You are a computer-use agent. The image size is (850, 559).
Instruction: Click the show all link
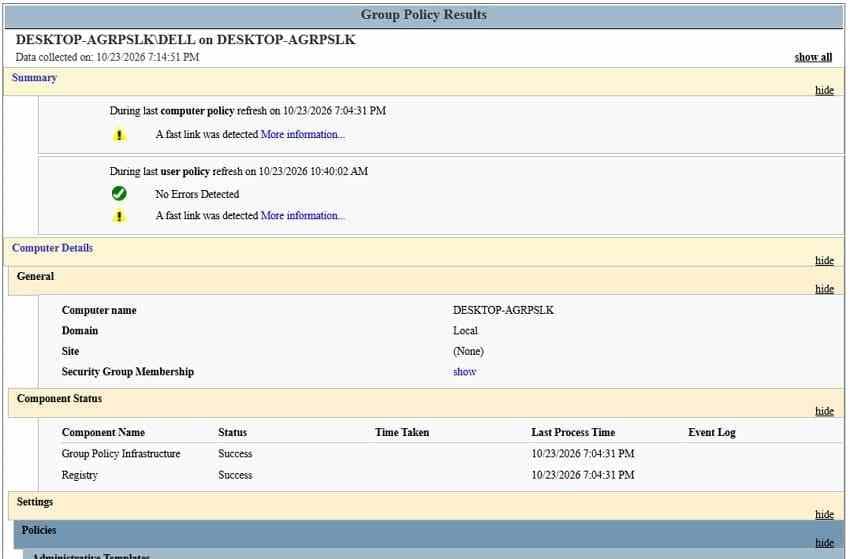pyautogui.click(x=813, y=57)
